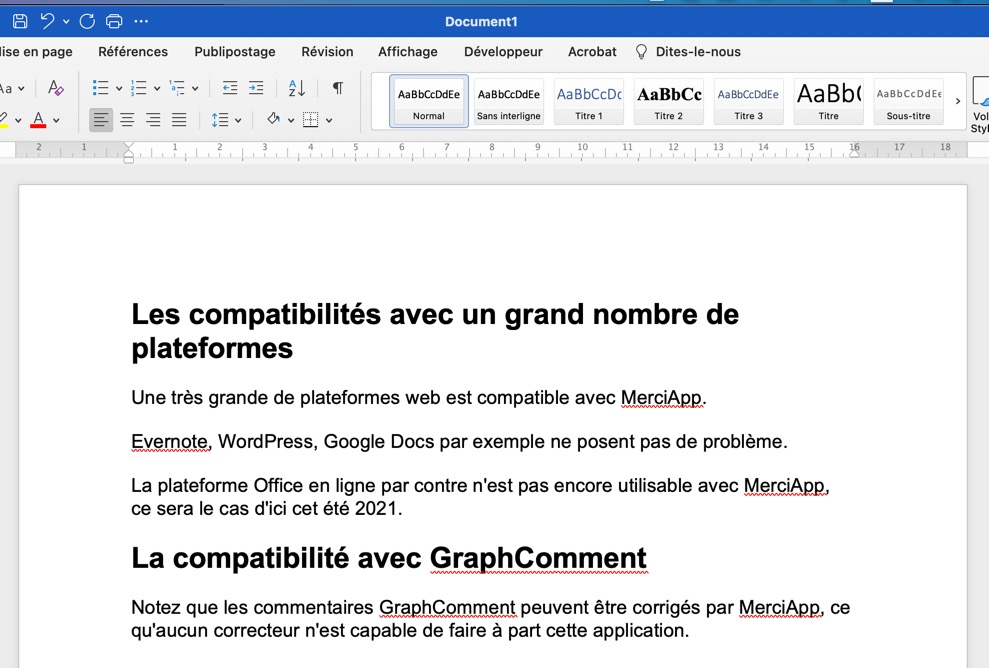
Task: Click the text "cet été 2021"
Action: pyautogui.click(x=346, y=508)
